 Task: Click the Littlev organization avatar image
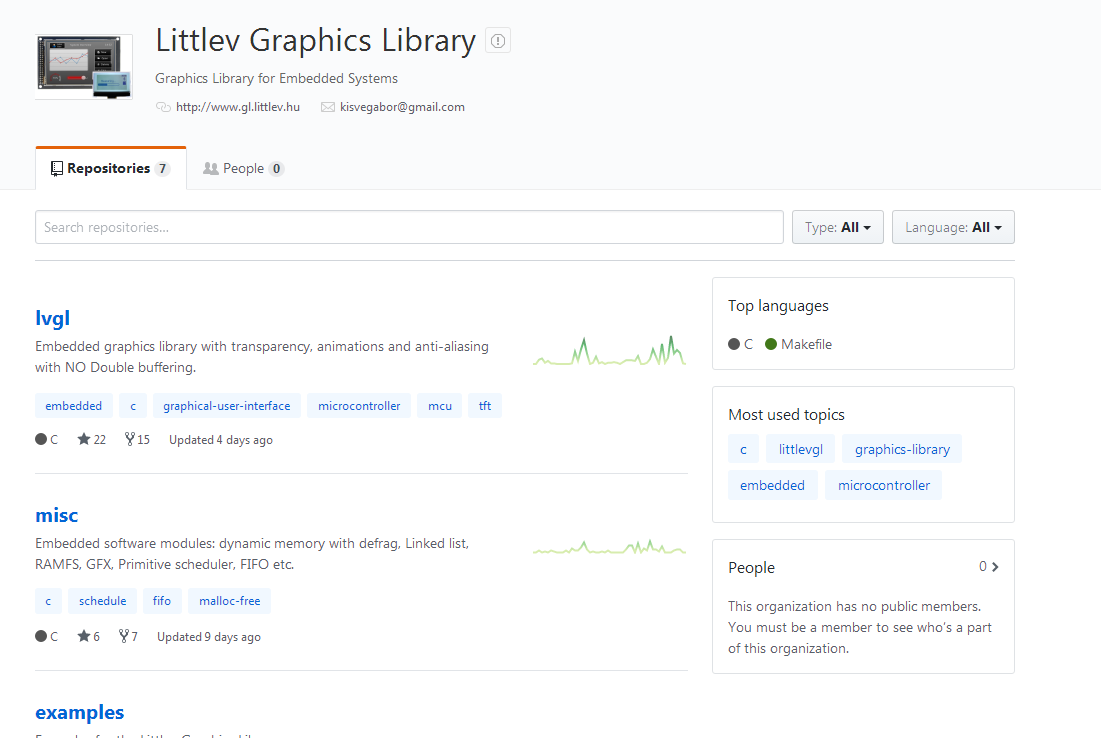pyautogui.click(x=84, y=67)
